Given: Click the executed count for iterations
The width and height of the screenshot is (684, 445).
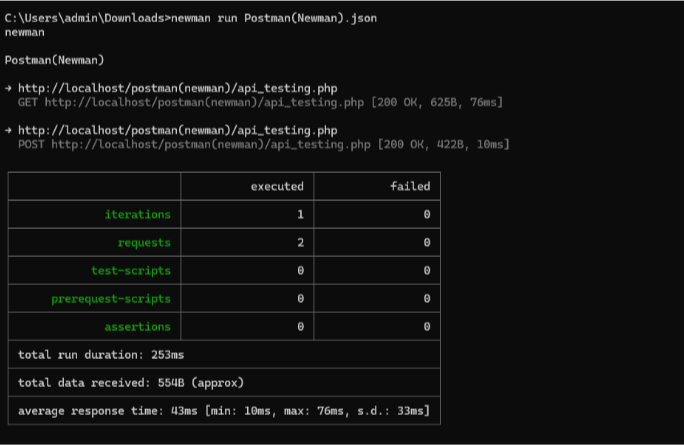Looking at the screenshot, I should click(x=300, y=214).
